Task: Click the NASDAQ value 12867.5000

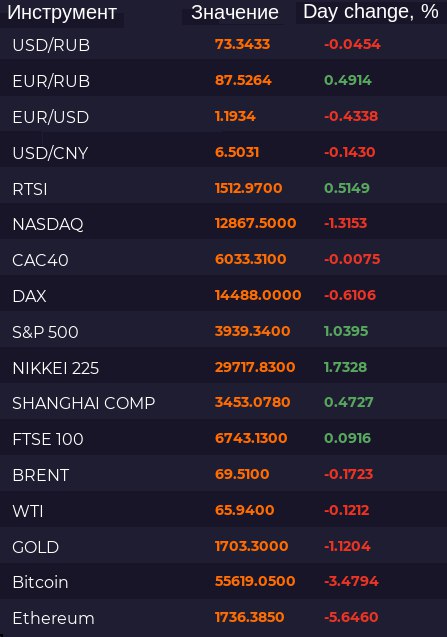Action: [256, 223]
